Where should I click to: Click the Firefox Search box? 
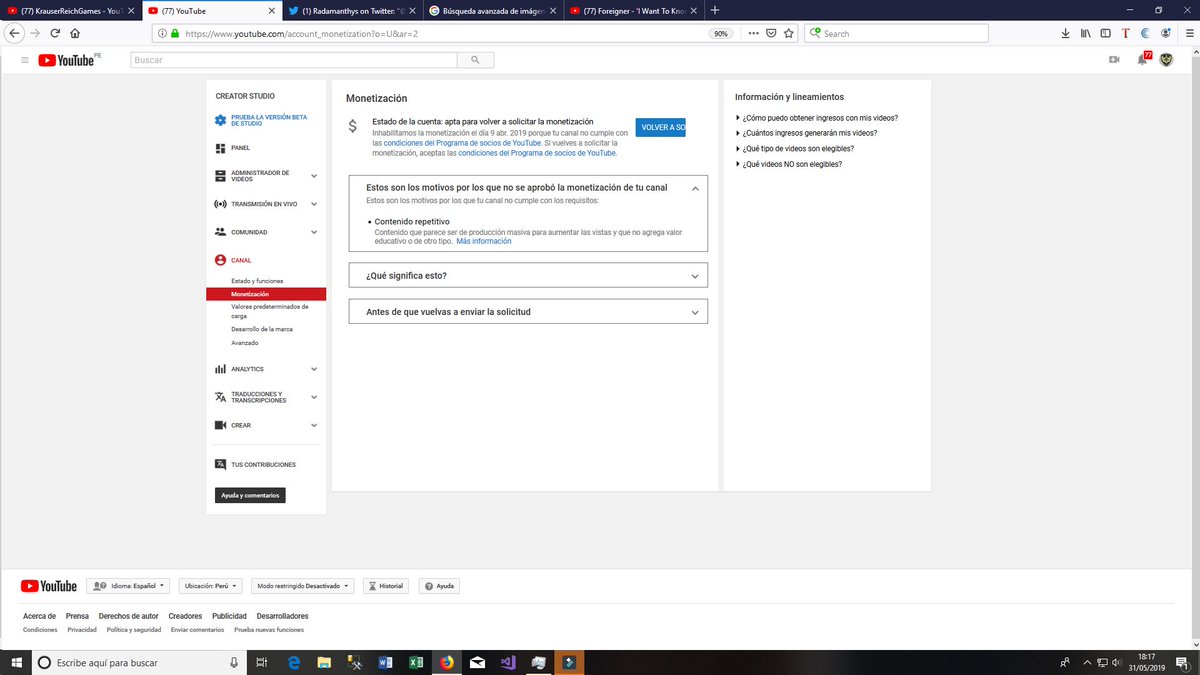coord(897,33)
